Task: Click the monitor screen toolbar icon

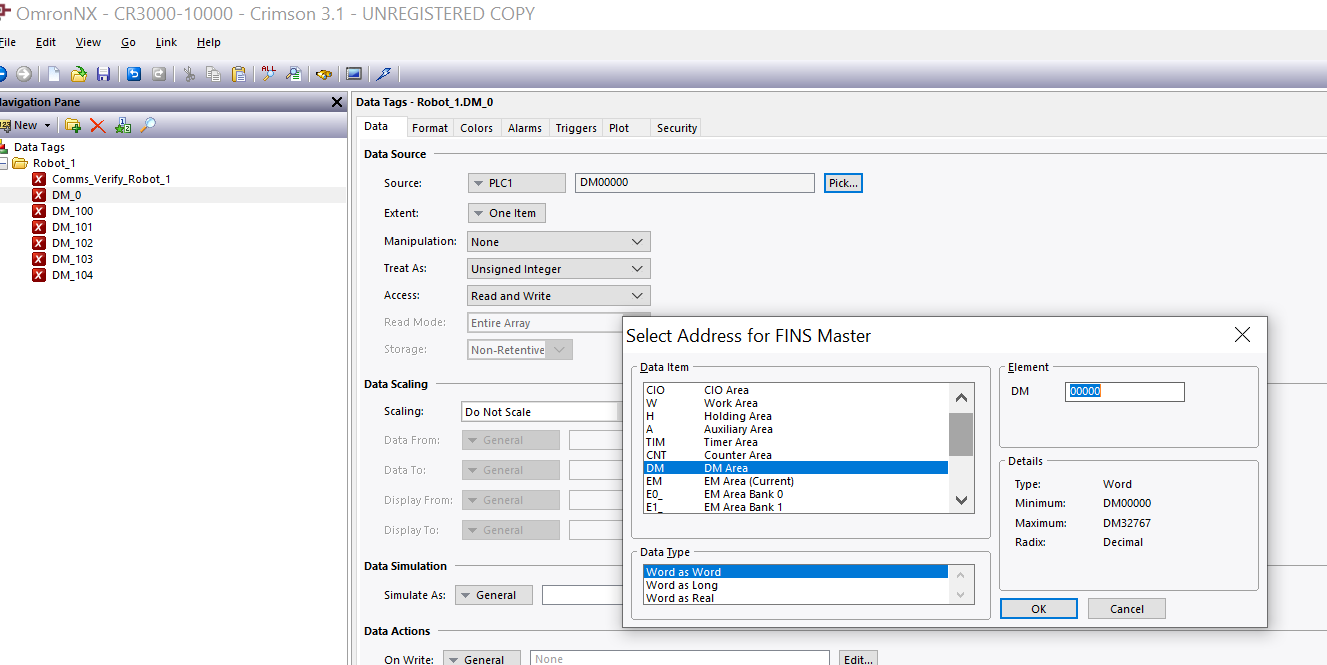Action: (x=353, y=74)
